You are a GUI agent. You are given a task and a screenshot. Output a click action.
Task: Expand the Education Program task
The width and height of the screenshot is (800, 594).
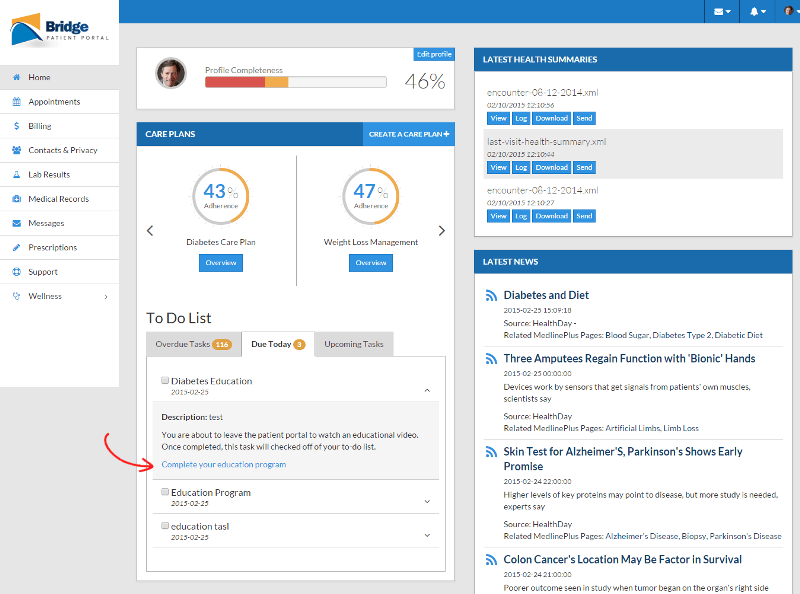[427, 501]
